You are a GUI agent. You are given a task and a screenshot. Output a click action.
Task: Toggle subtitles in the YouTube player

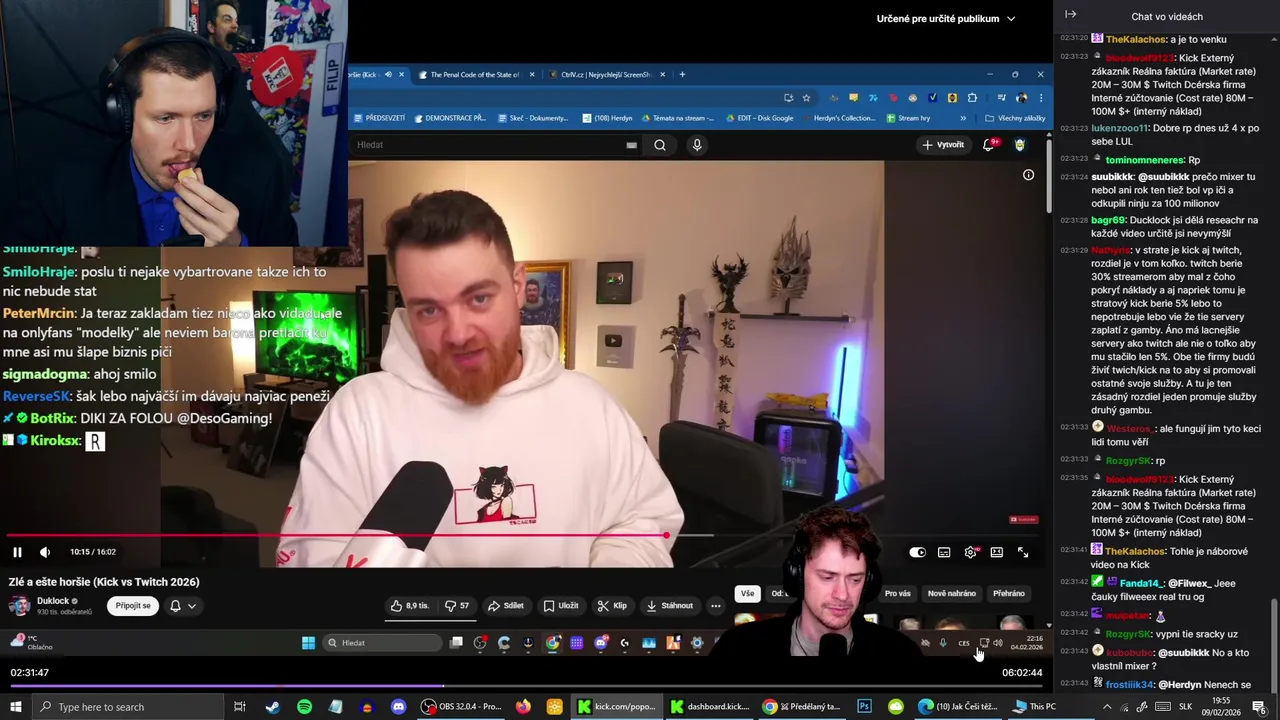tap(944, 552)
